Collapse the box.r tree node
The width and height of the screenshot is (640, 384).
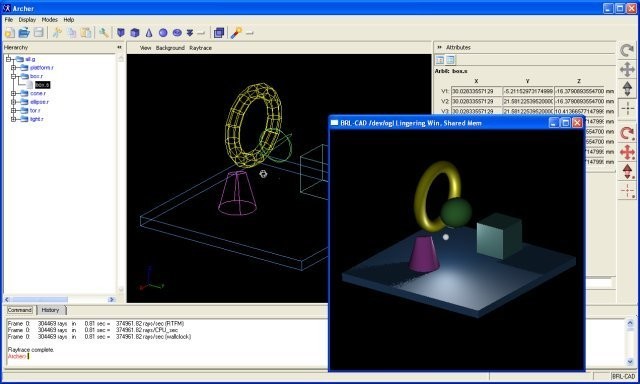(x=13, y=76)
